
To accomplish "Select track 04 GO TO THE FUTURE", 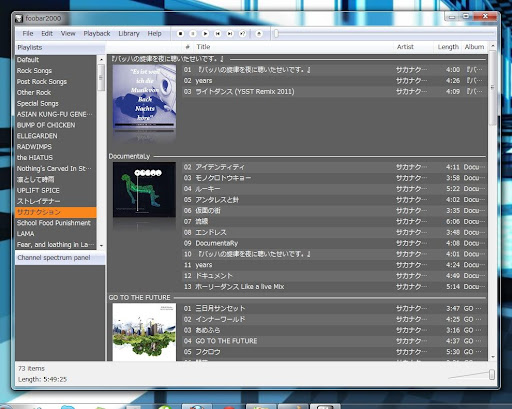I will coord(334,341).
